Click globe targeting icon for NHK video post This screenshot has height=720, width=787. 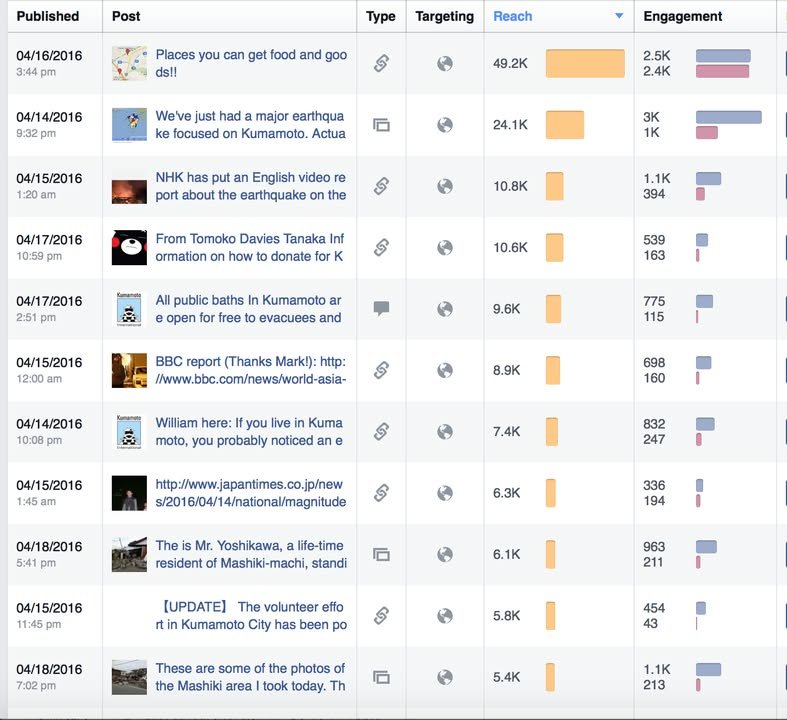tap(445, 187)
